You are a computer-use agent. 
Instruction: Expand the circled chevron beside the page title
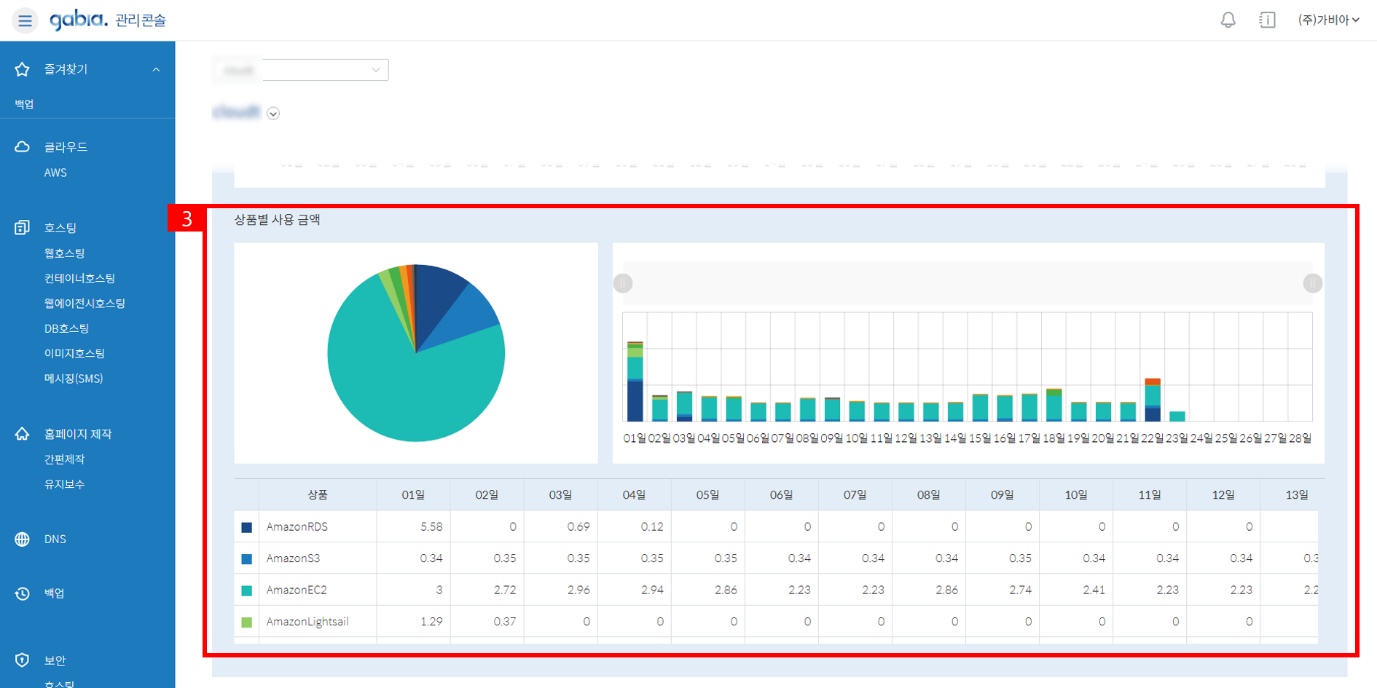[273, 114]
